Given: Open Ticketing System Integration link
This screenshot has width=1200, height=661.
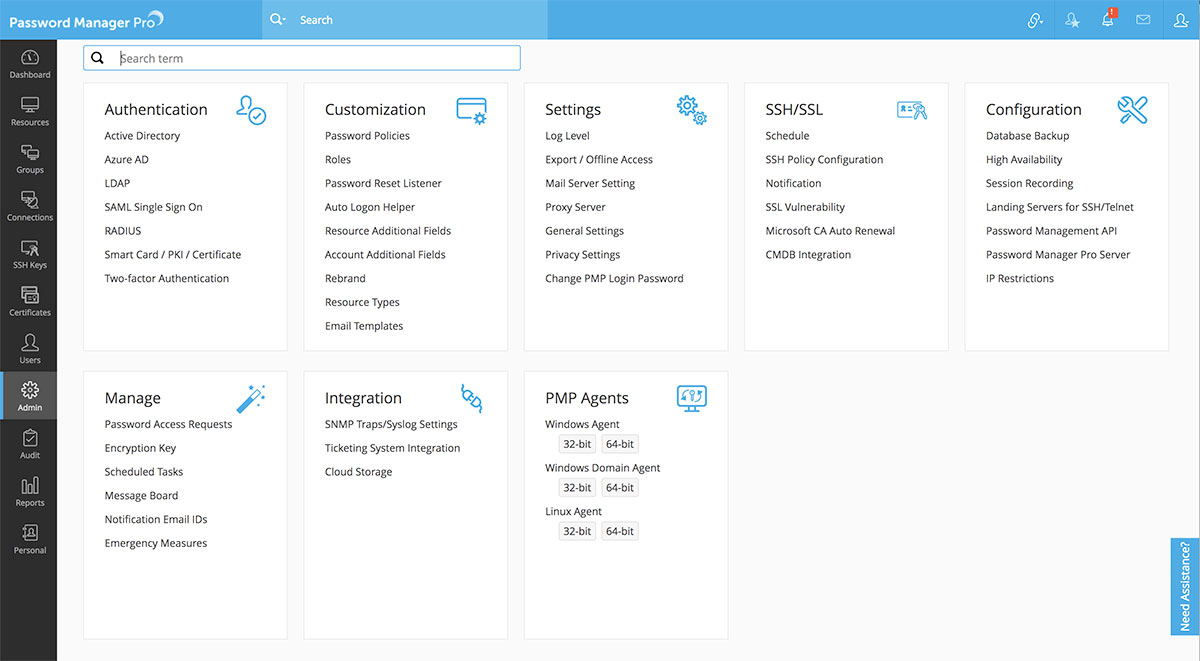Looking at the screenshot, I should click(x=392, y=448).
